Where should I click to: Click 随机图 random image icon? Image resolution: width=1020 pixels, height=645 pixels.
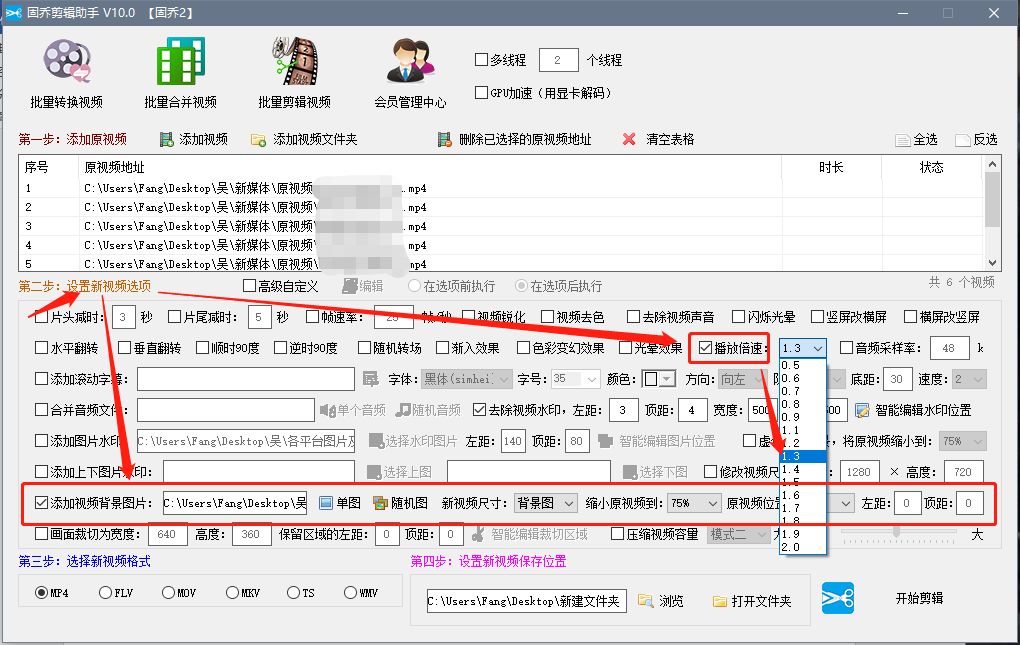coord(380,503)
